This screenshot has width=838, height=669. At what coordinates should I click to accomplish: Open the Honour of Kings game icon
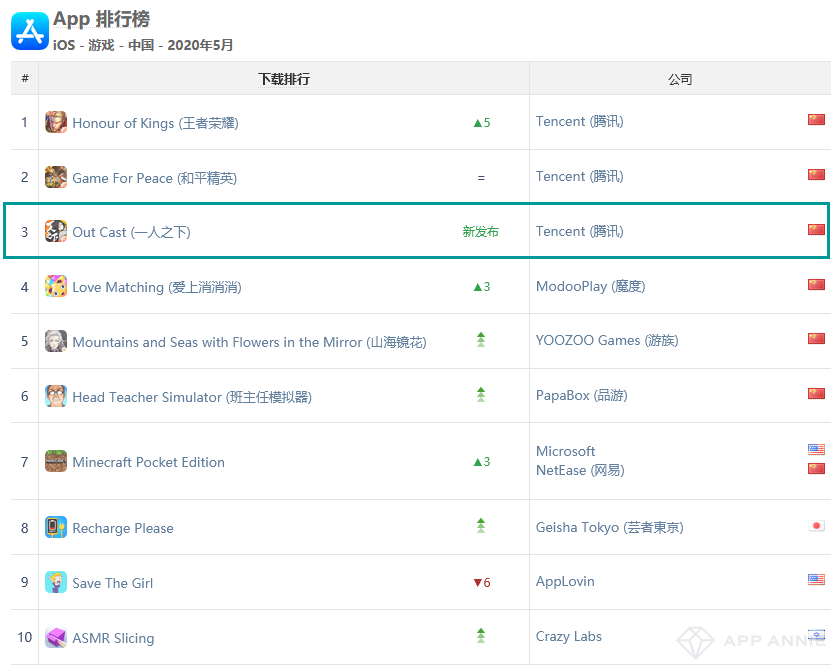56,122
